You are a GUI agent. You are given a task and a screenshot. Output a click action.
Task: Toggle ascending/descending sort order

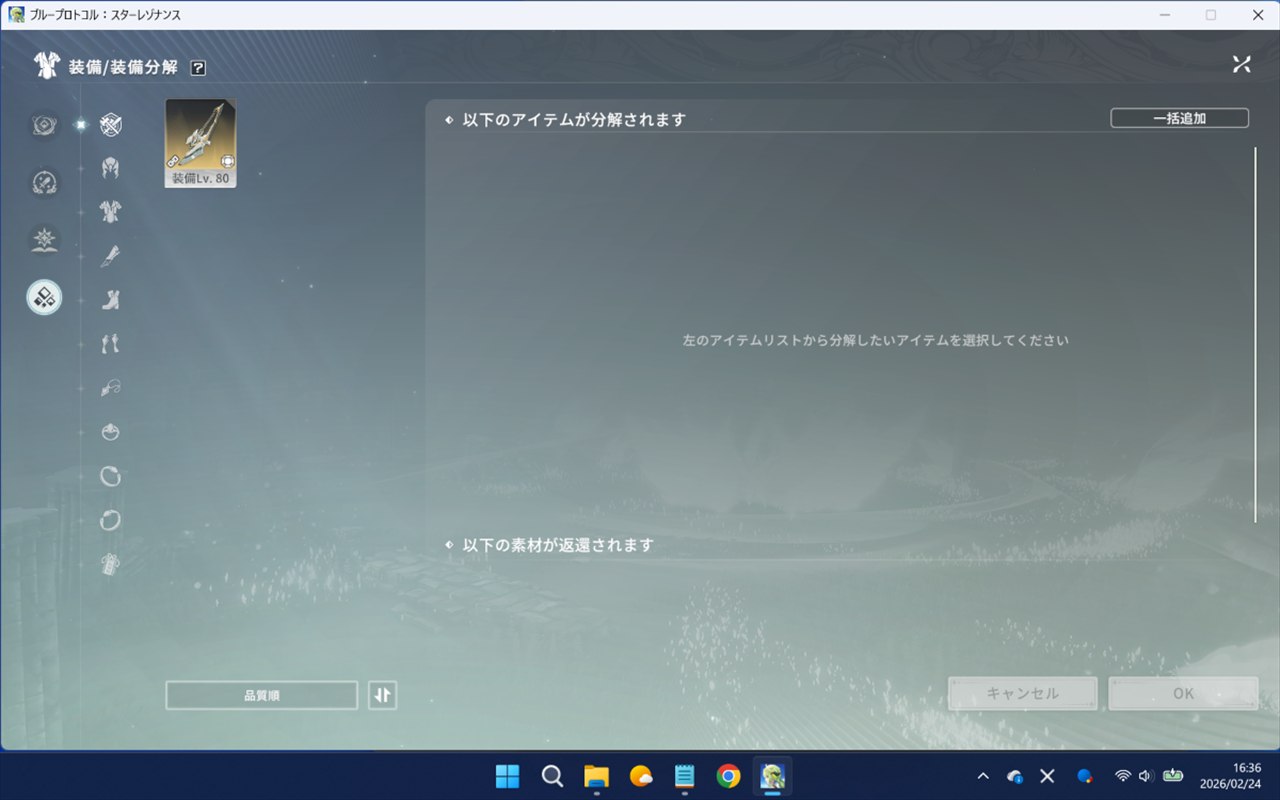pyautogui.click(x=382, y=695)
